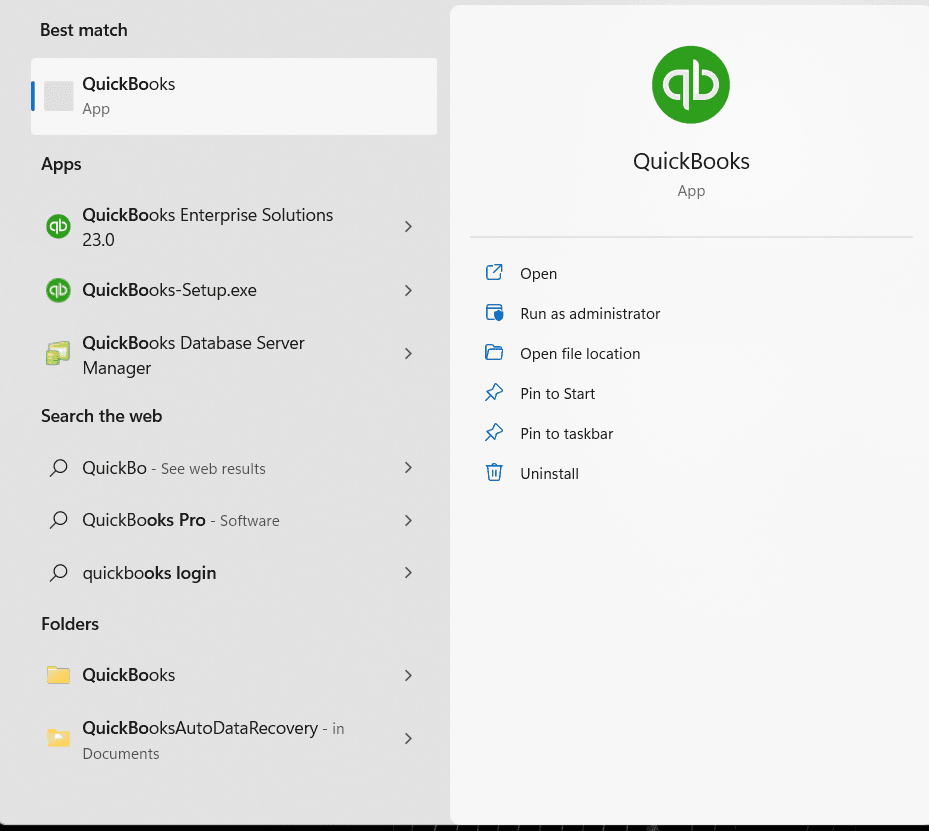
Task: Choose Run as administrator
Action: (590, 313)
